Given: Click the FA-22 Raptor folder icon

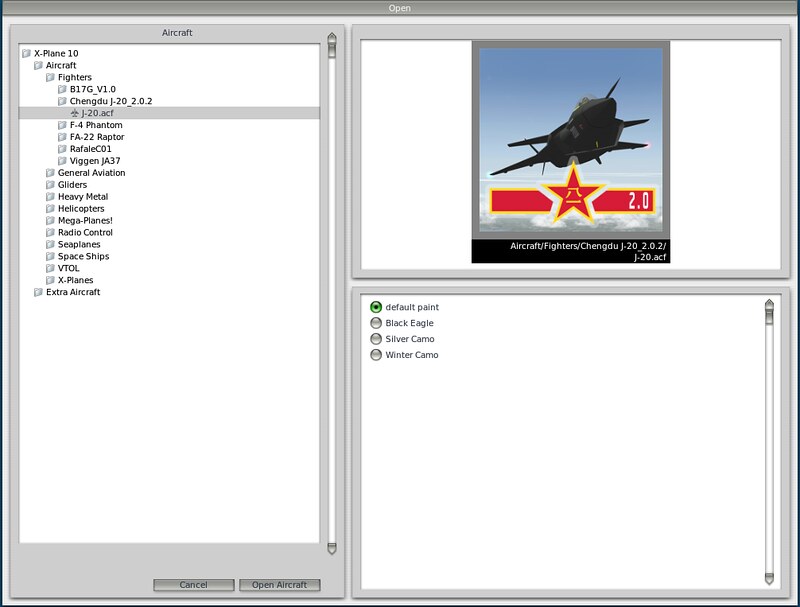Looking at the screenshot, I should (x=62, y=137).
